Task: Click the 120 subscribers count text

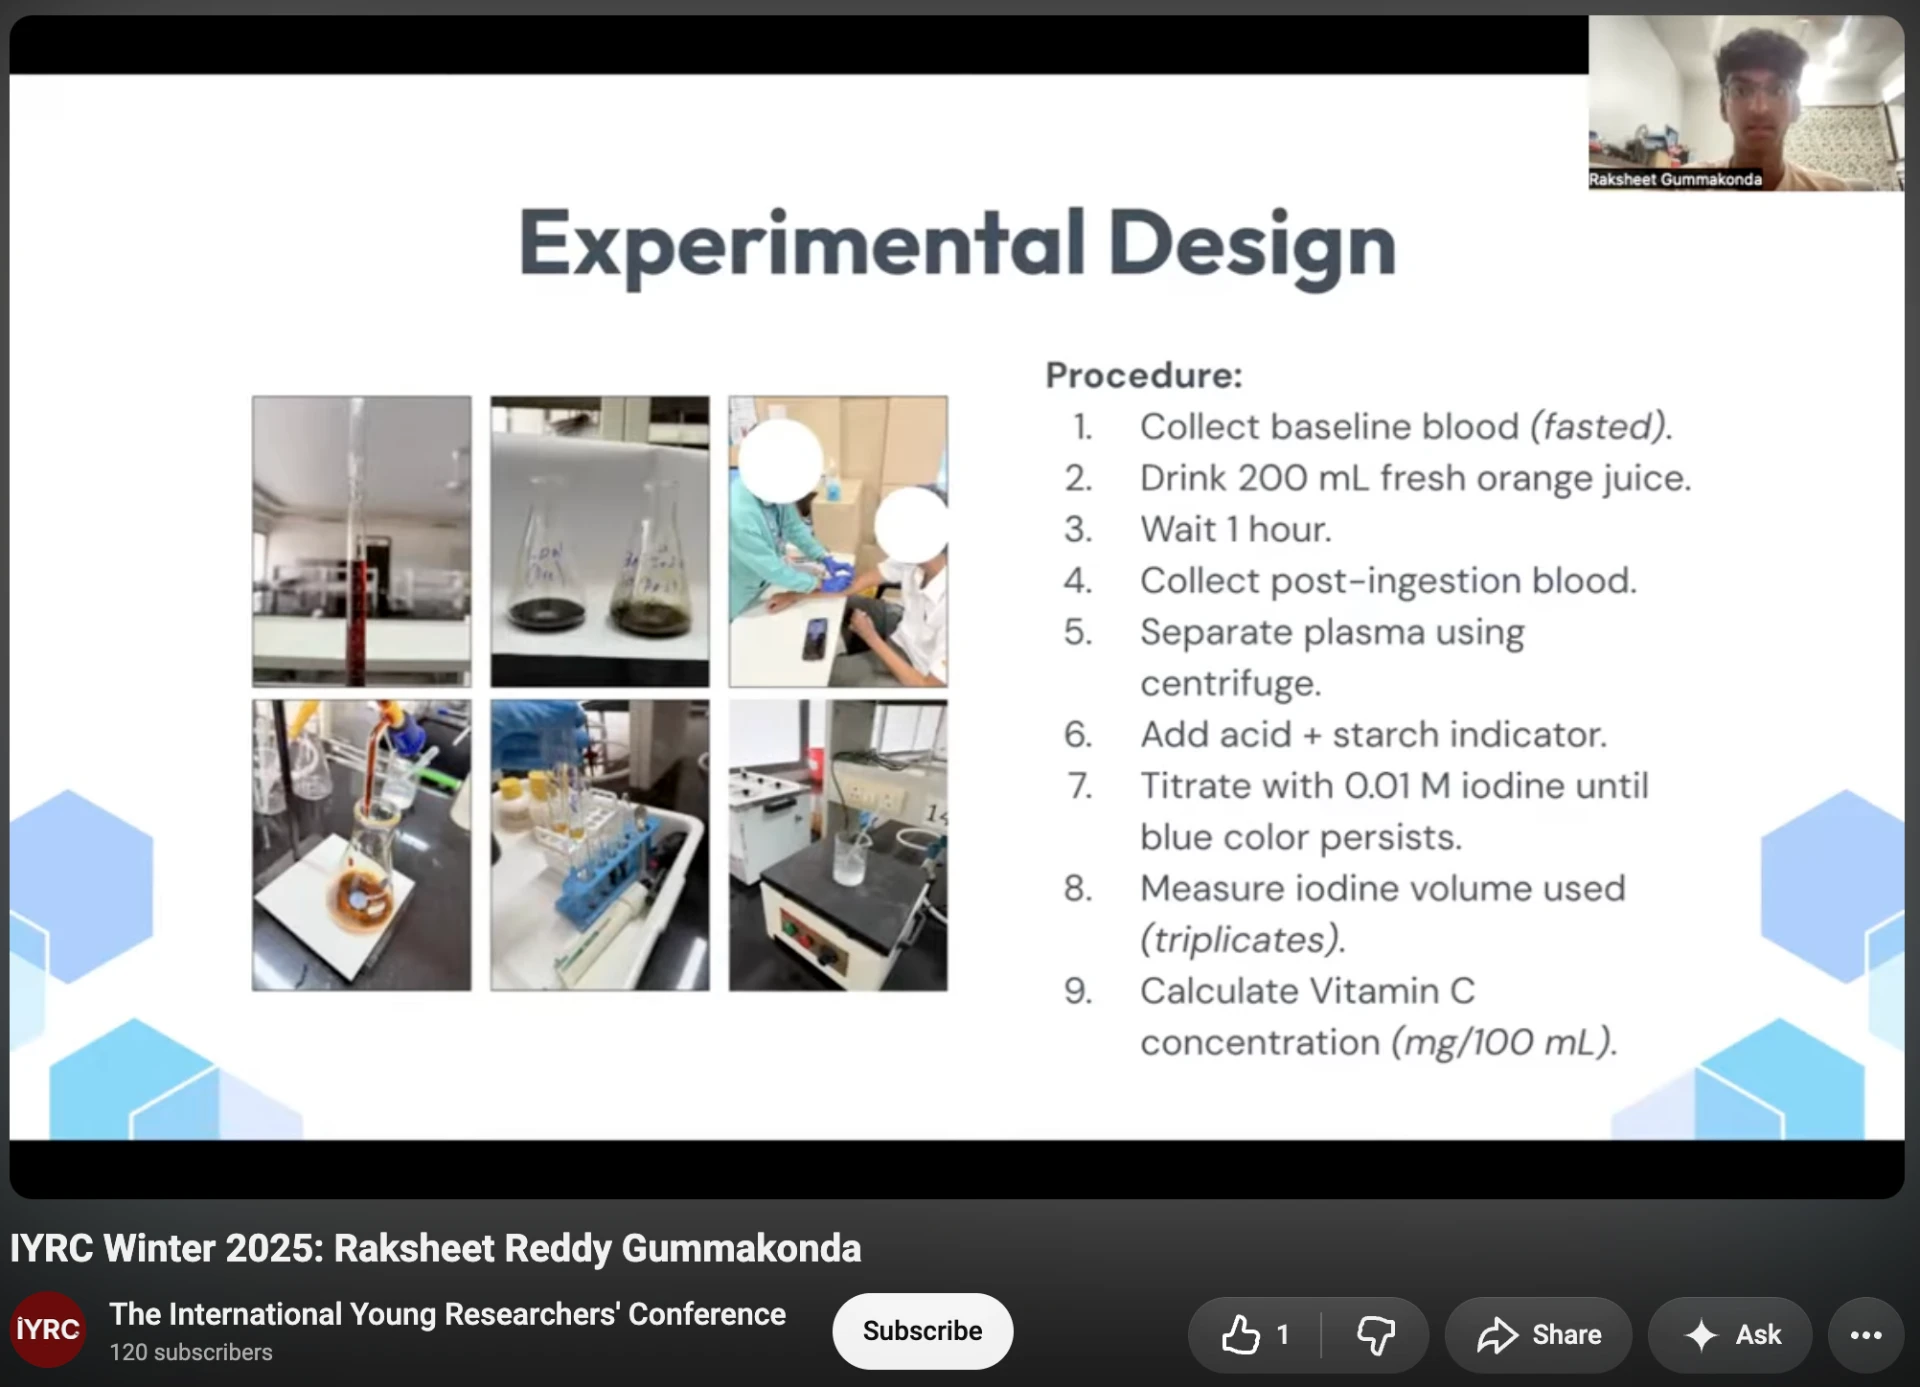Action: click(x=191, y=1352)
